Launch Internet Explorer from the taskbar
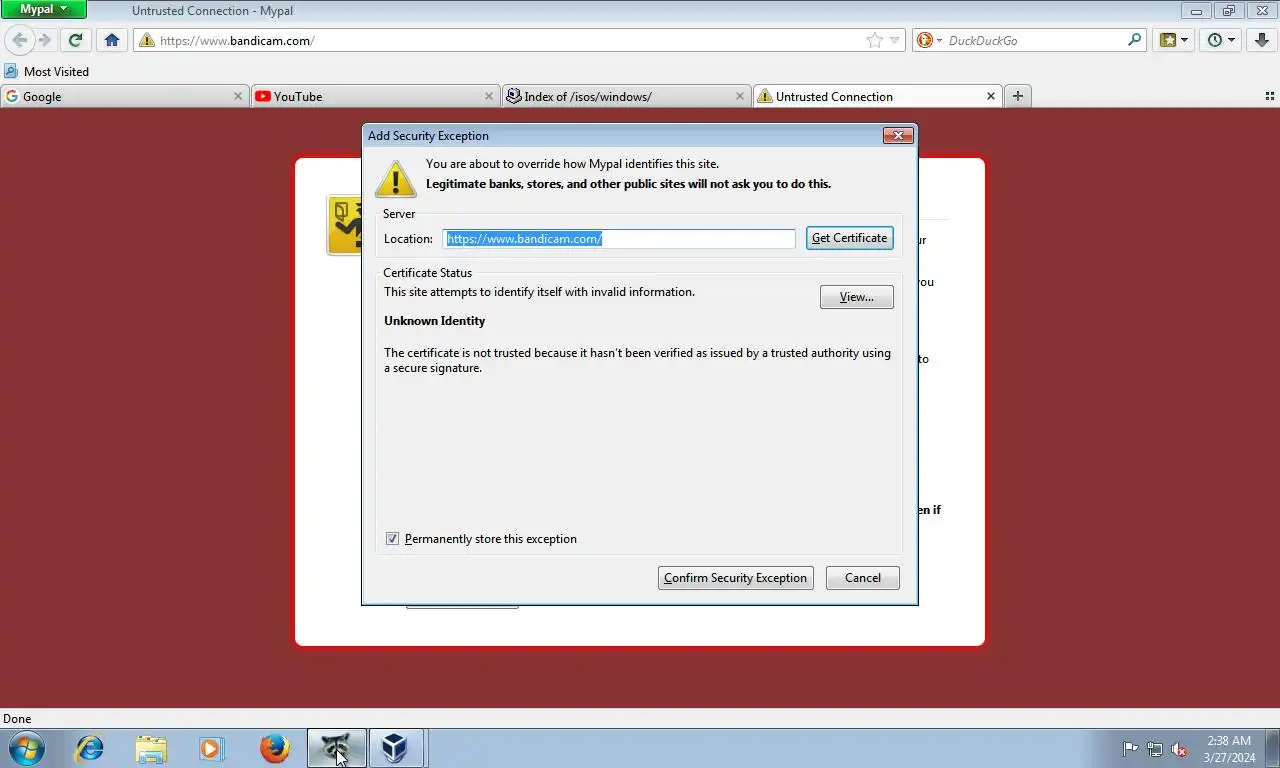The height and width of the screenshot is (768, 1280). point(90,748)
